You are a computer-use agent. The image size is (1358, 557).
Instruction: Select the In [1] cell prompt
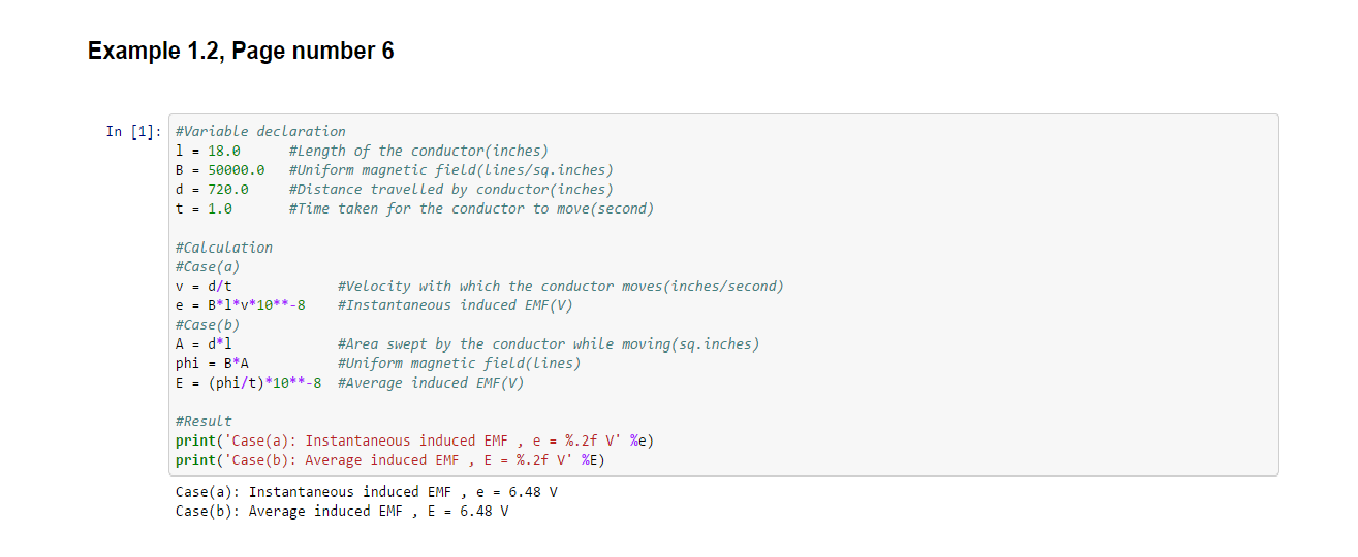(x=133, y=132)
